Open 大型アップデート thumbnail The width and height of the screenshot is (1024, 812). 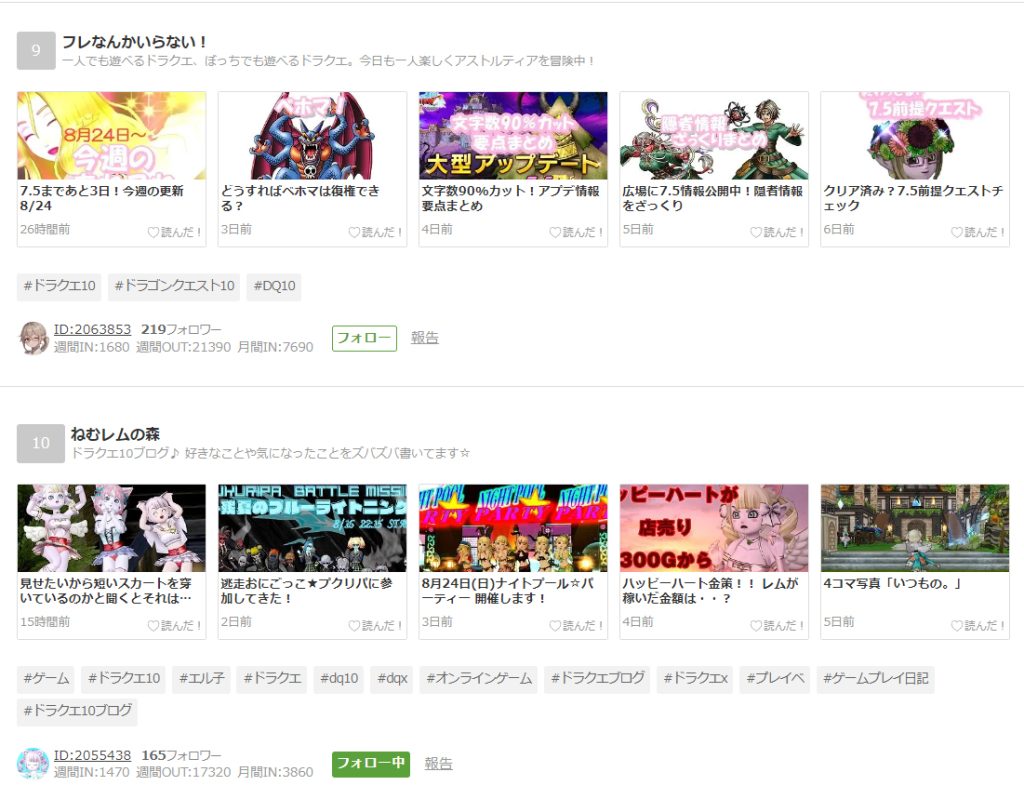point(513,136)
